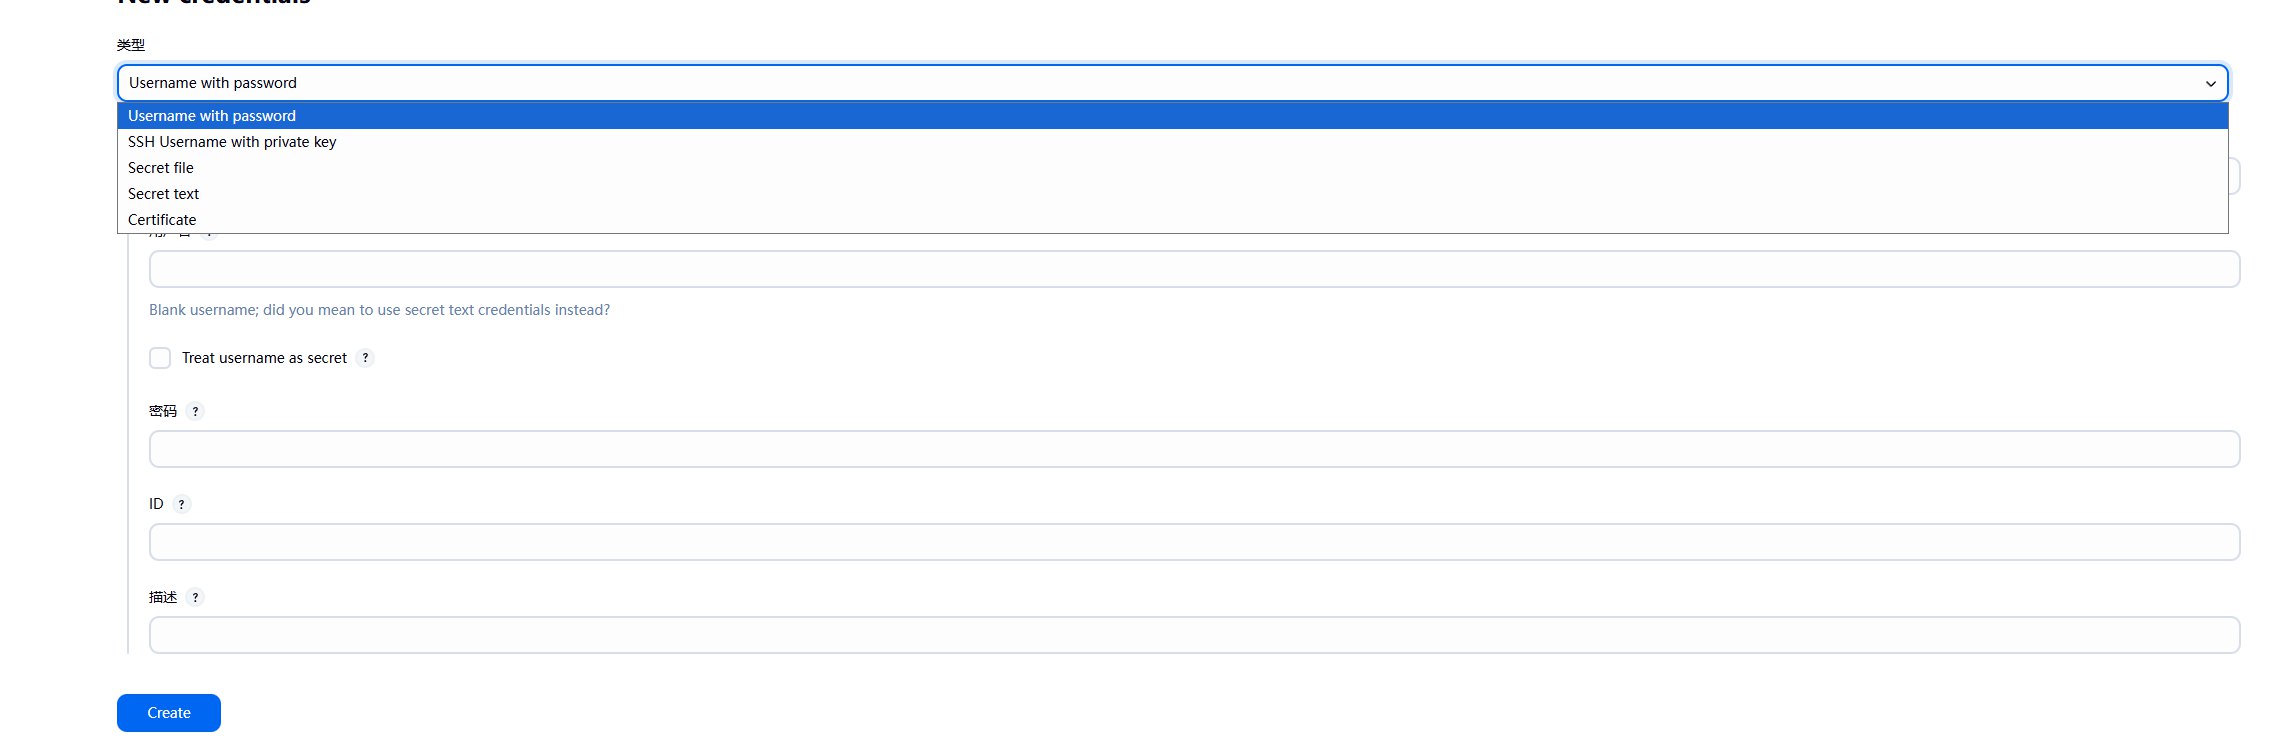Click the 密码 field label

[x=163, y=411]
